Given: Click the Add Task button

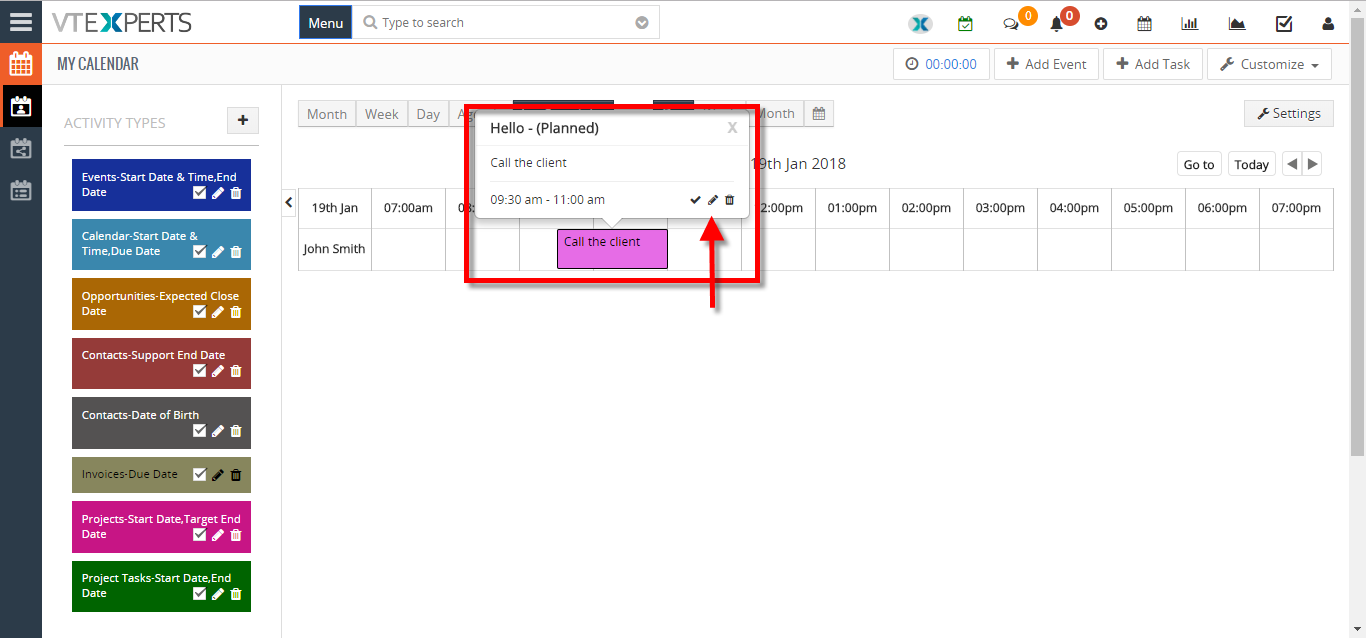Looking at the screenshot, I should (x=1153, y=64).
